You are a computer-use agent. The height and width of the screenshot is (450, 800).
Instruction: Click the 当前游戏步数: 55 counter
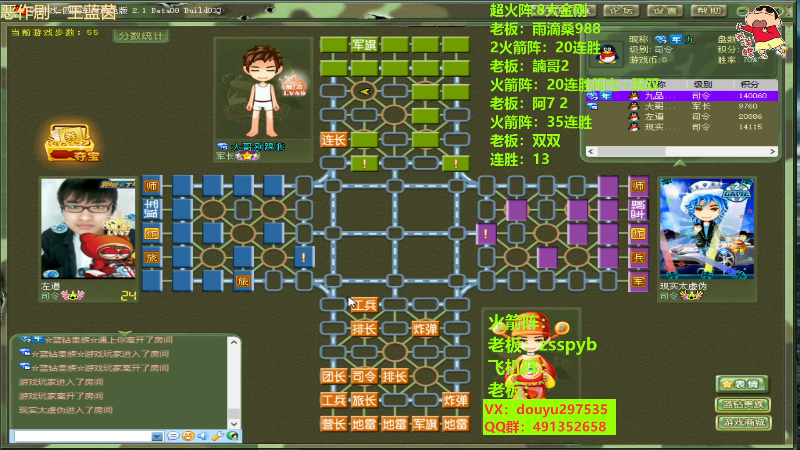pos(55,32)
